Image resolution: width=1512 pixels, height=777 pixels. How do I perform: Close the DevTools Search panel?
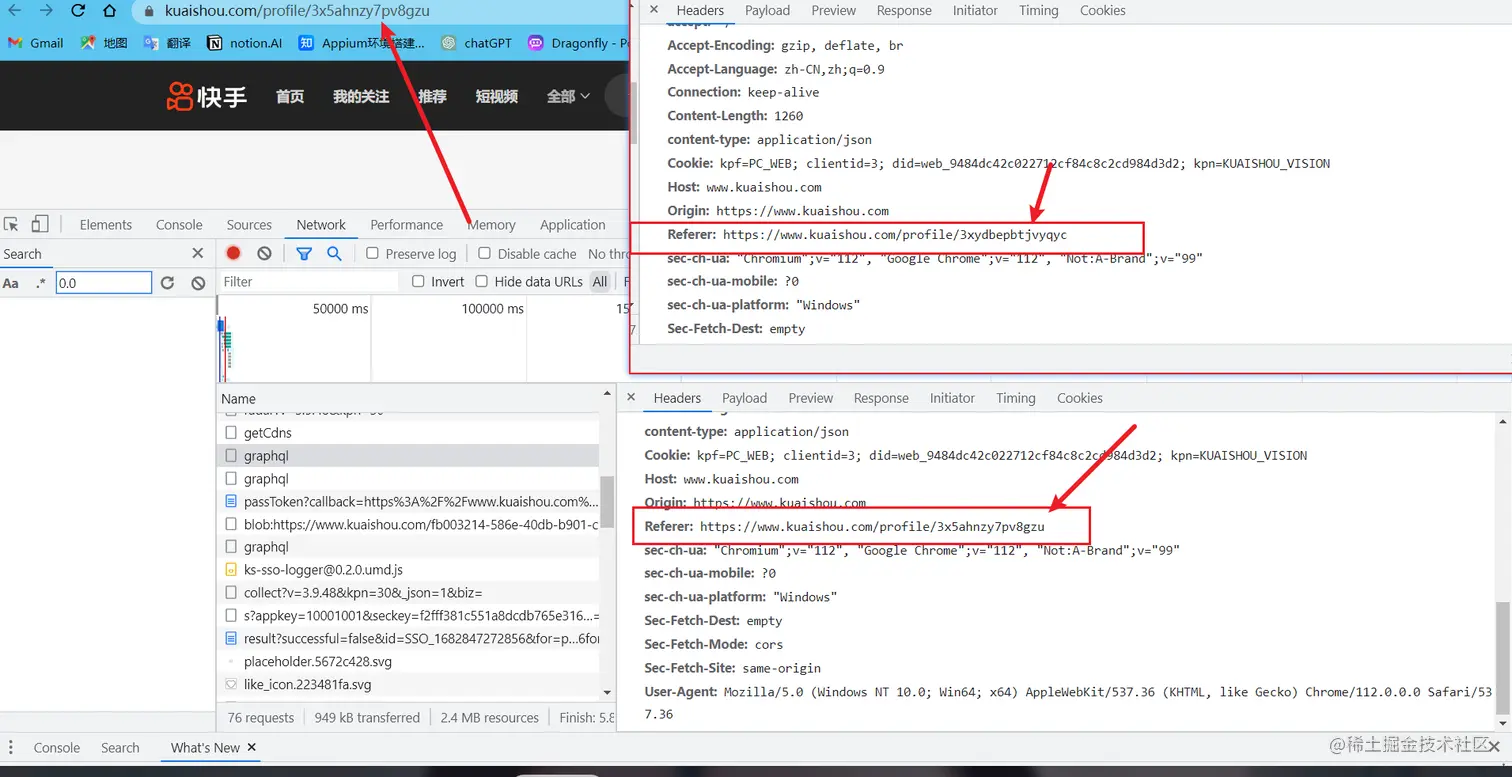[197, 253]
